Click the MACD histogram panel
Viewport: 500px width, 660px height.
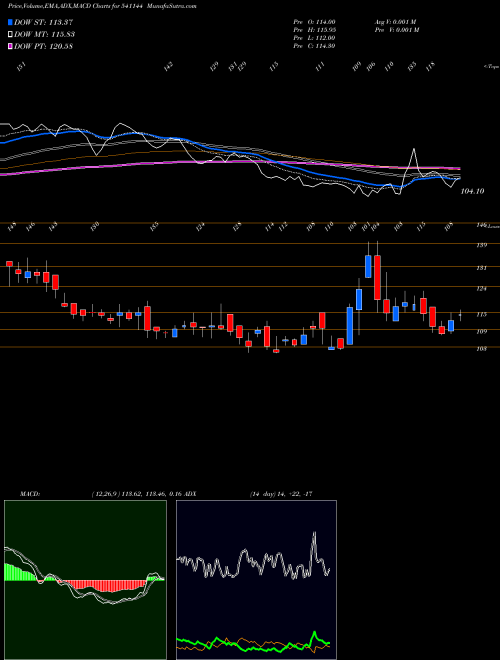point(85,580)
